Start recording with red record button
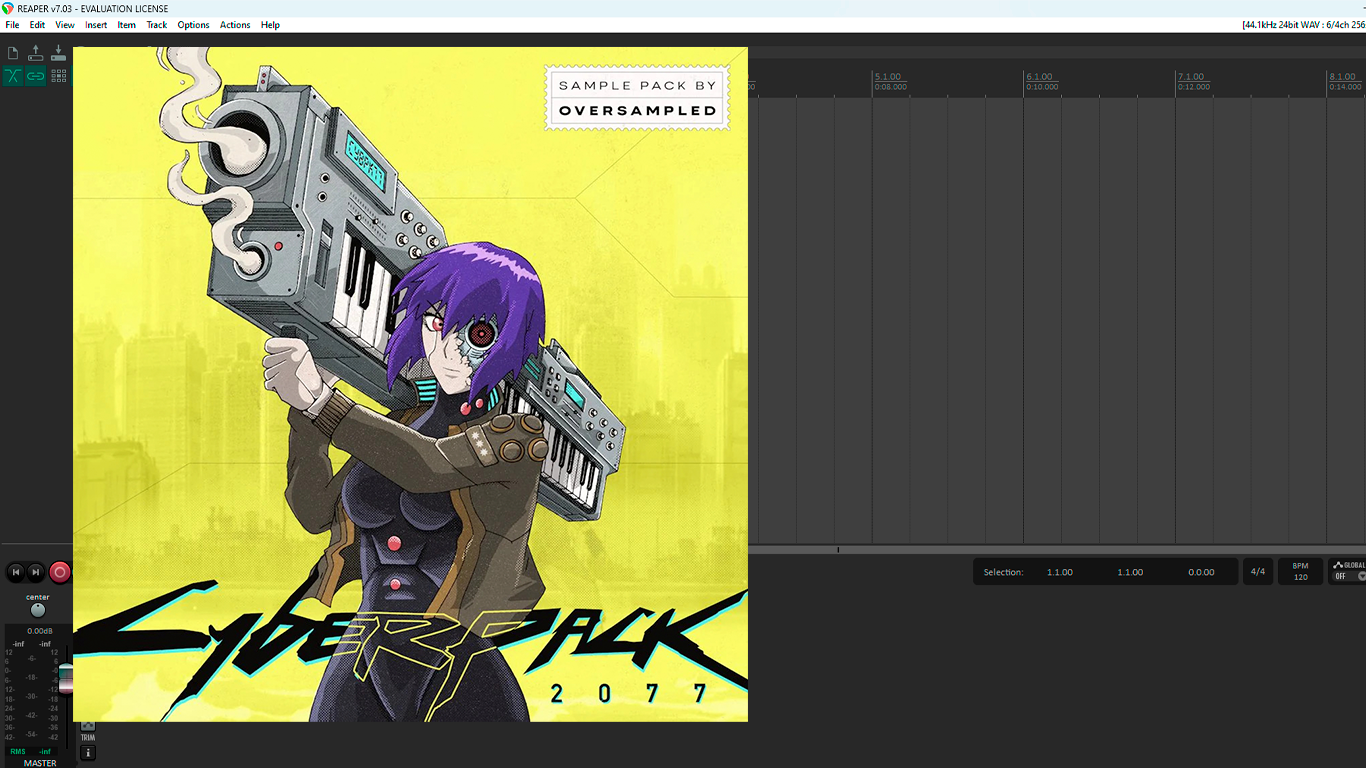The image size is (1366, 768). [x=60, y=572]
